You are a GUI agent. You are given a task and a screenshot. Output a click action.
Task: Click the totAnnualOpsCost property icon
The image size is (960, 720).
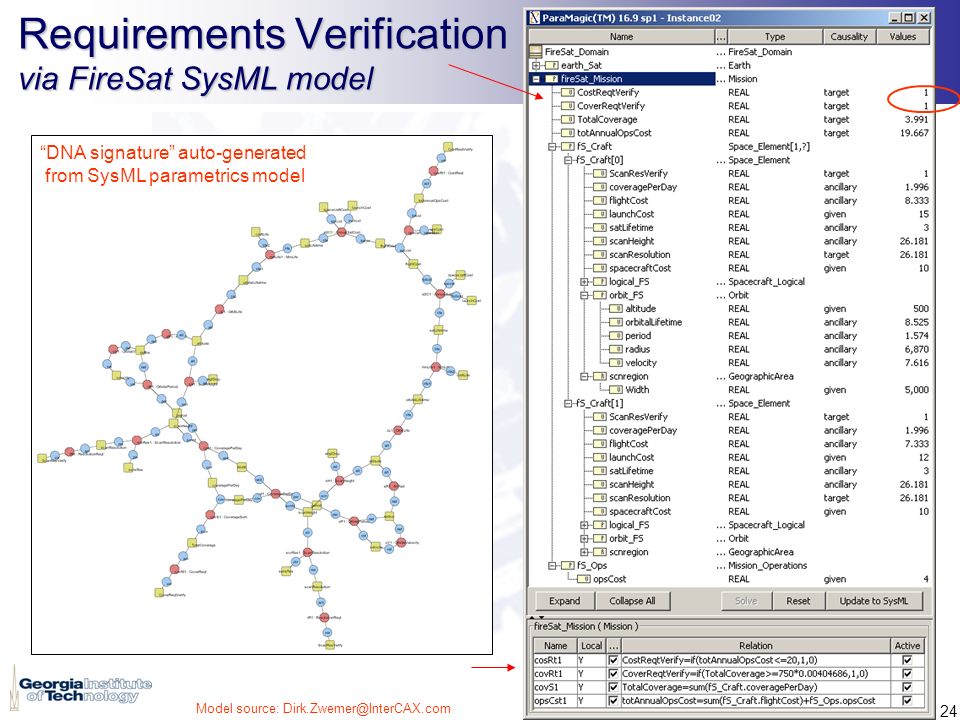(567, 133)
